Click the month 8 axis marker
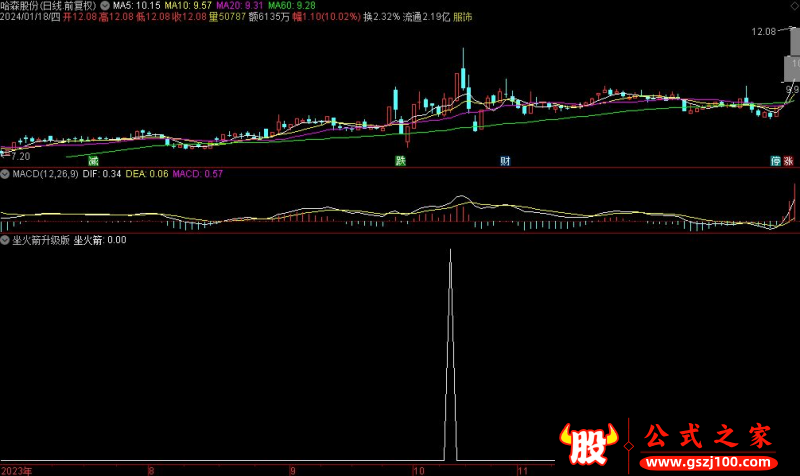The image size is (800, 476). click(151, 471)
